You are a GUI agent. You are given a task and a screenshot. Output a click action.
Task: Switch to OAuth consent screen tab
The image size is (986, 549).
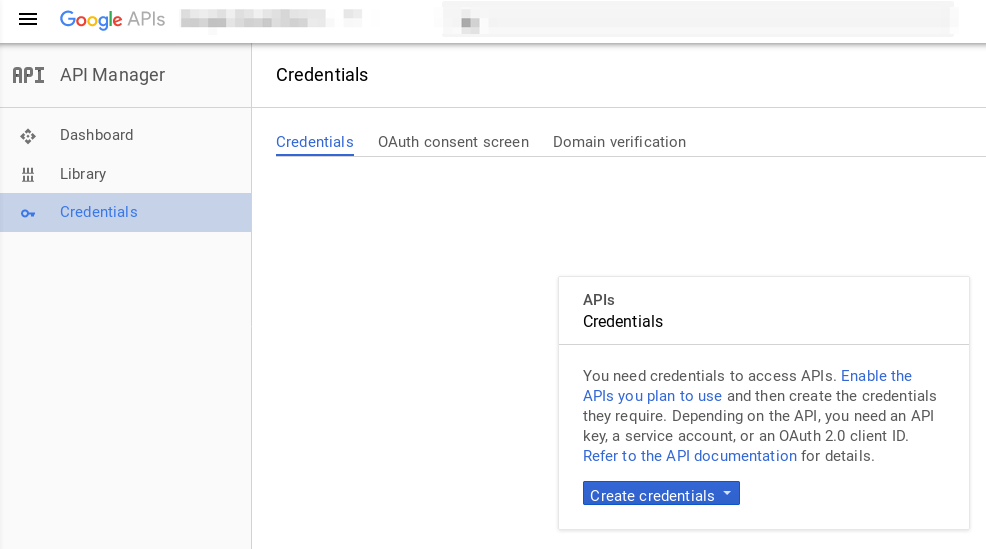point(453,142)
